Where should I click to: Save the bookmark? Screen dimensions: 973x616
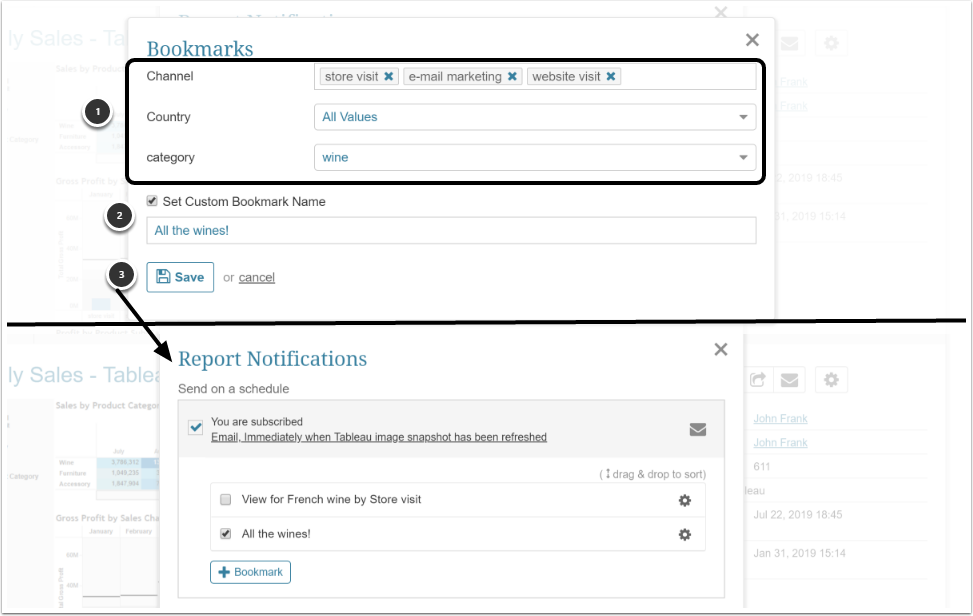pos(180,277)
